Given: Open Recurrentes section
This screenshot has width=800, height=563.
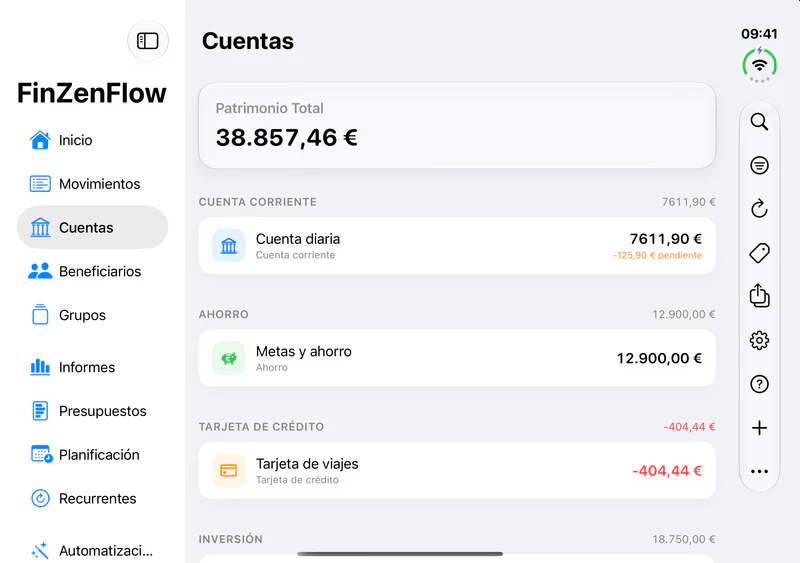Looking at the screenshot, I should coord(92,498).
